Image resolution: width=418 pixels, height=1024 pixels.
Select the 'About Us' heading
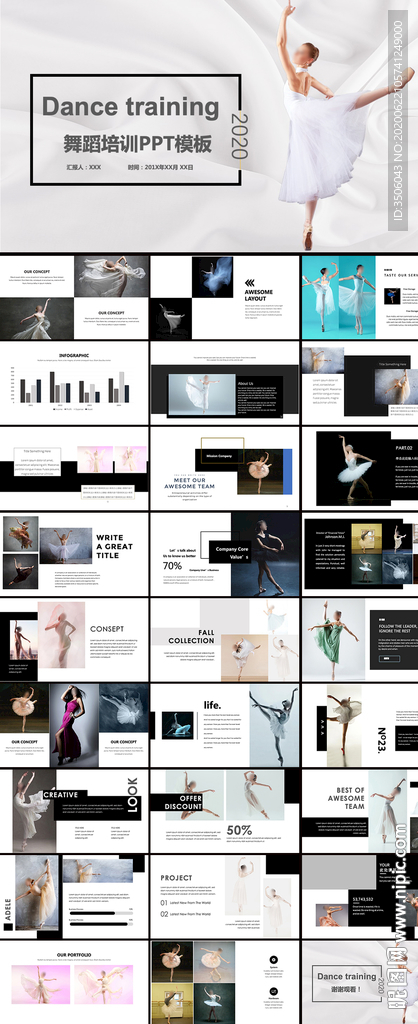click(x=246, y=383)
